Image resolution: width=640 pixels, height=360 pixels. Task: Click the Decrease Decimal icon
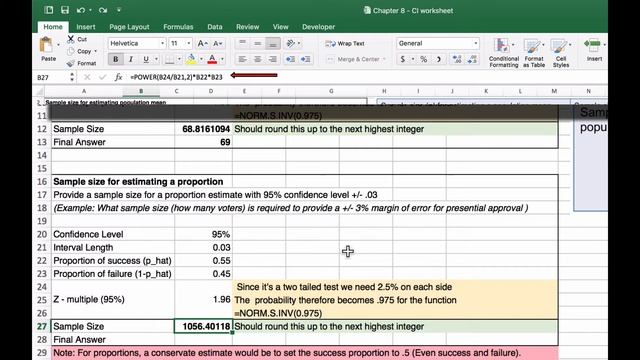click(x=472, y=59)
